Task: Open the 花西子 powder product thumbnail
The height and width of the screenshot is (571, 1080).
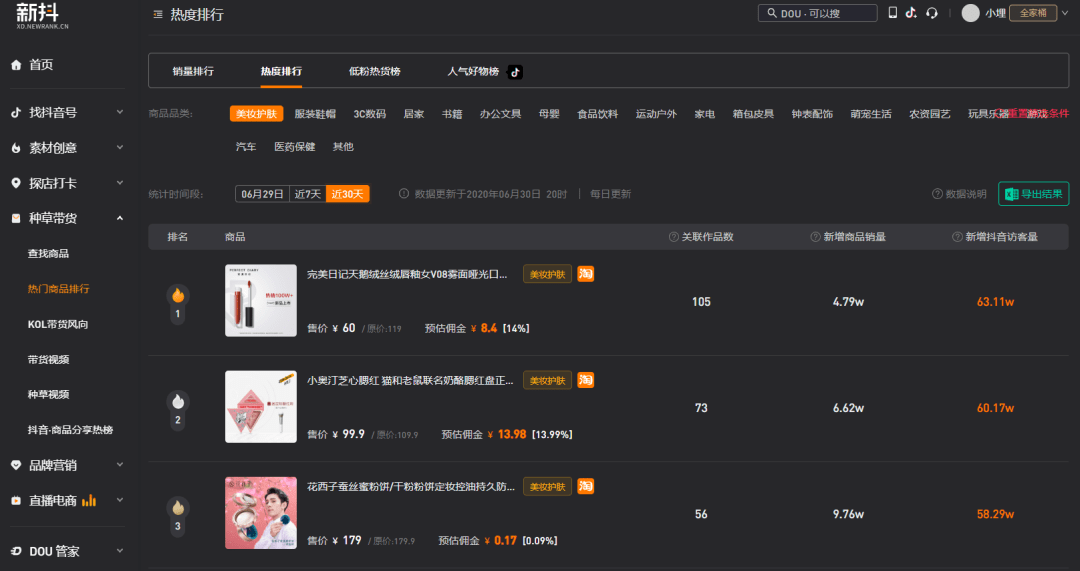Action: tap(261, 513)
